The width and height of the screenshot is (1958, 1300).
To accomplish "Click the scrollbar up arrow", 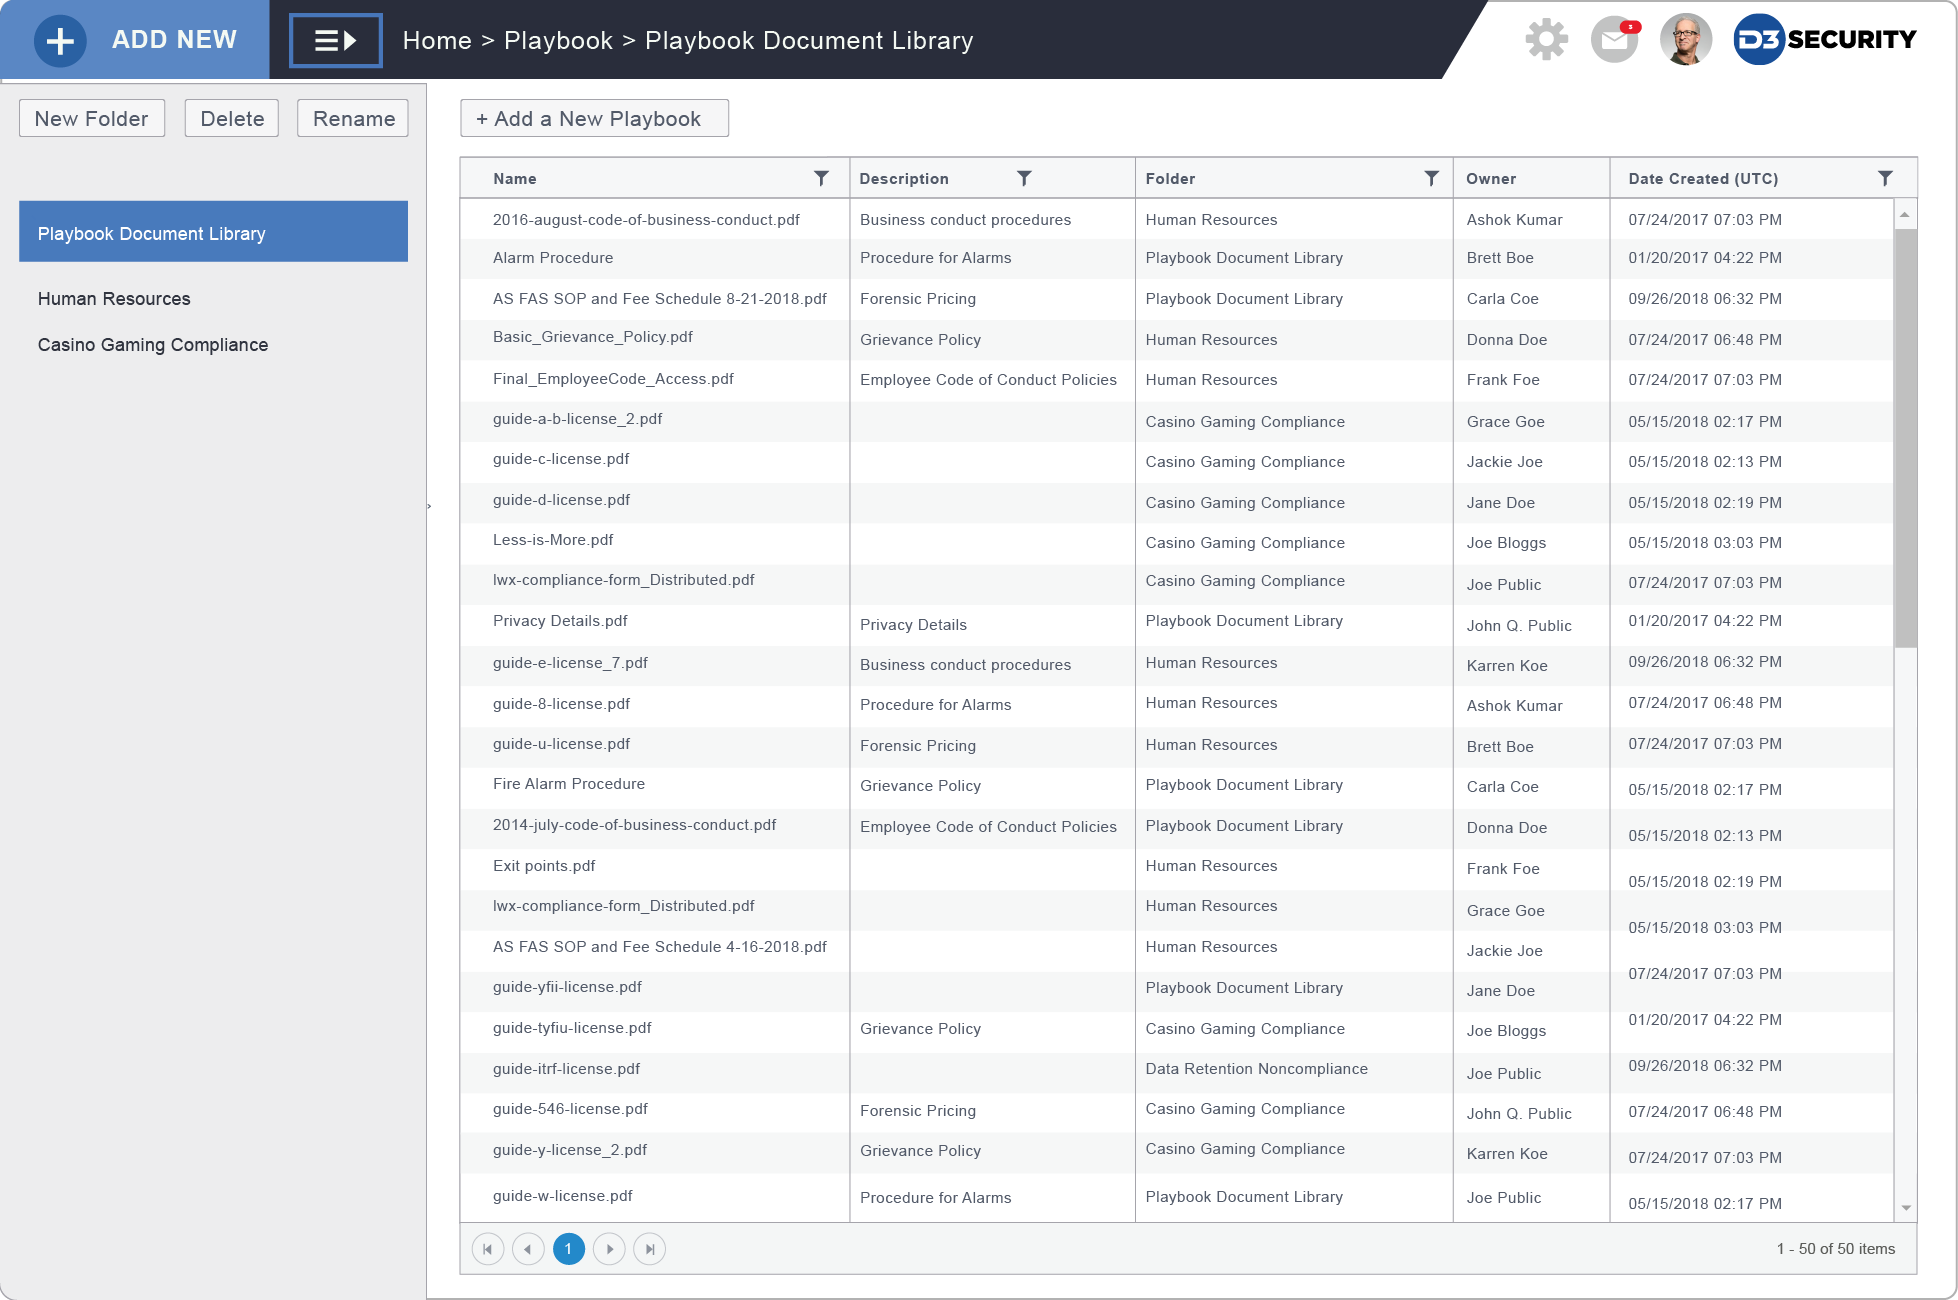I will coord(1905,214).
